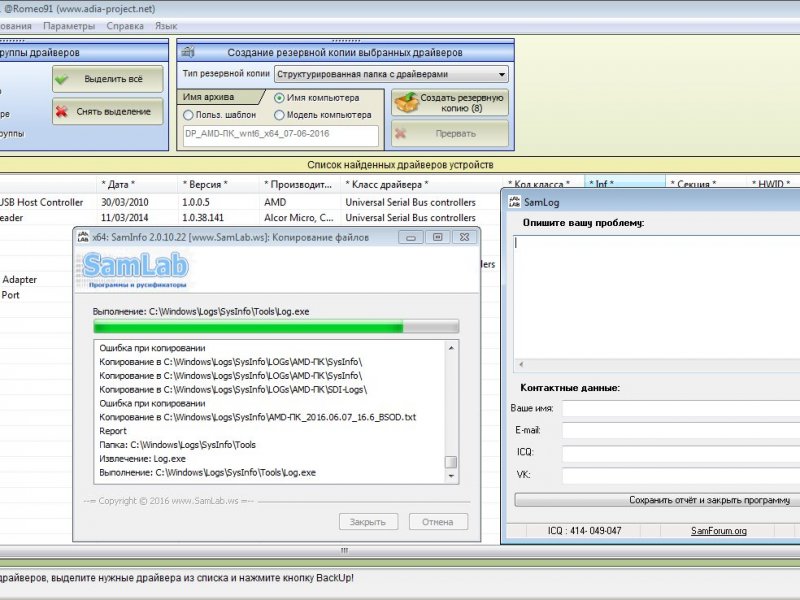This screenshot has height=600, width=800.
Task: Click the date 30/03/2010 cell
Action: point(124,202)
